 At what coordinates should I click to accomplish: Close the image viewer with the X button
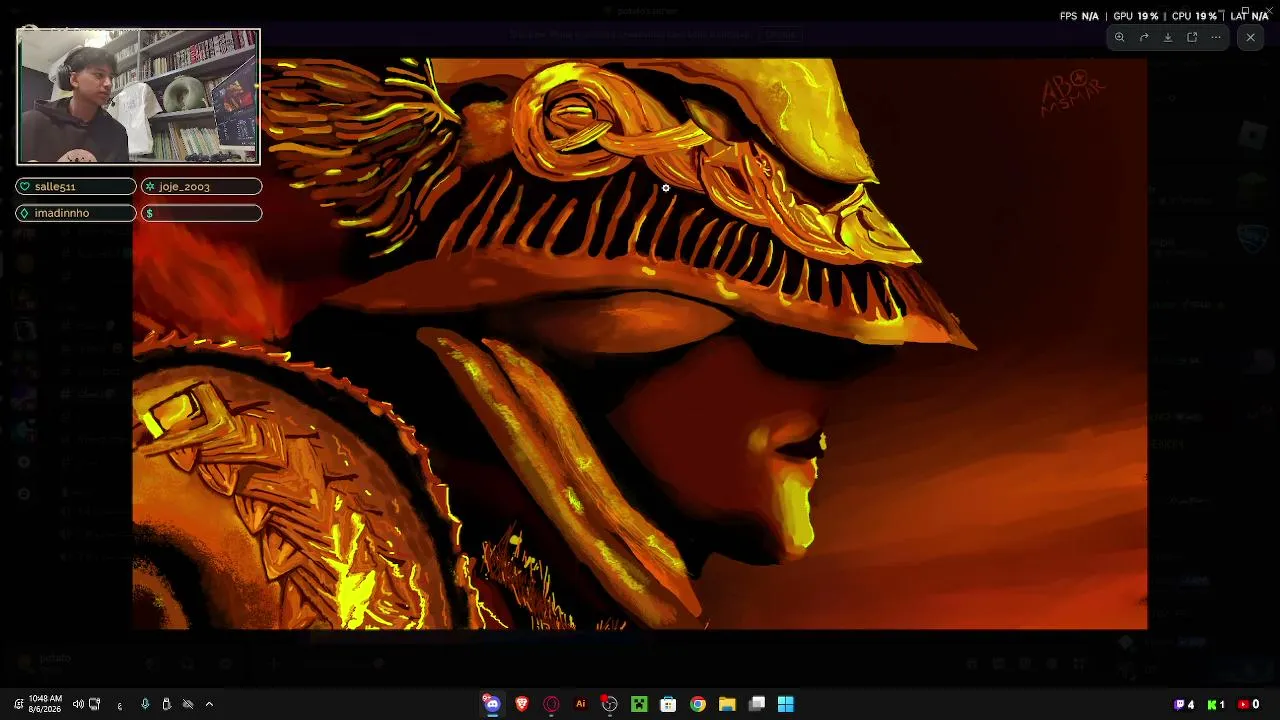click(x=1250, y=38)
